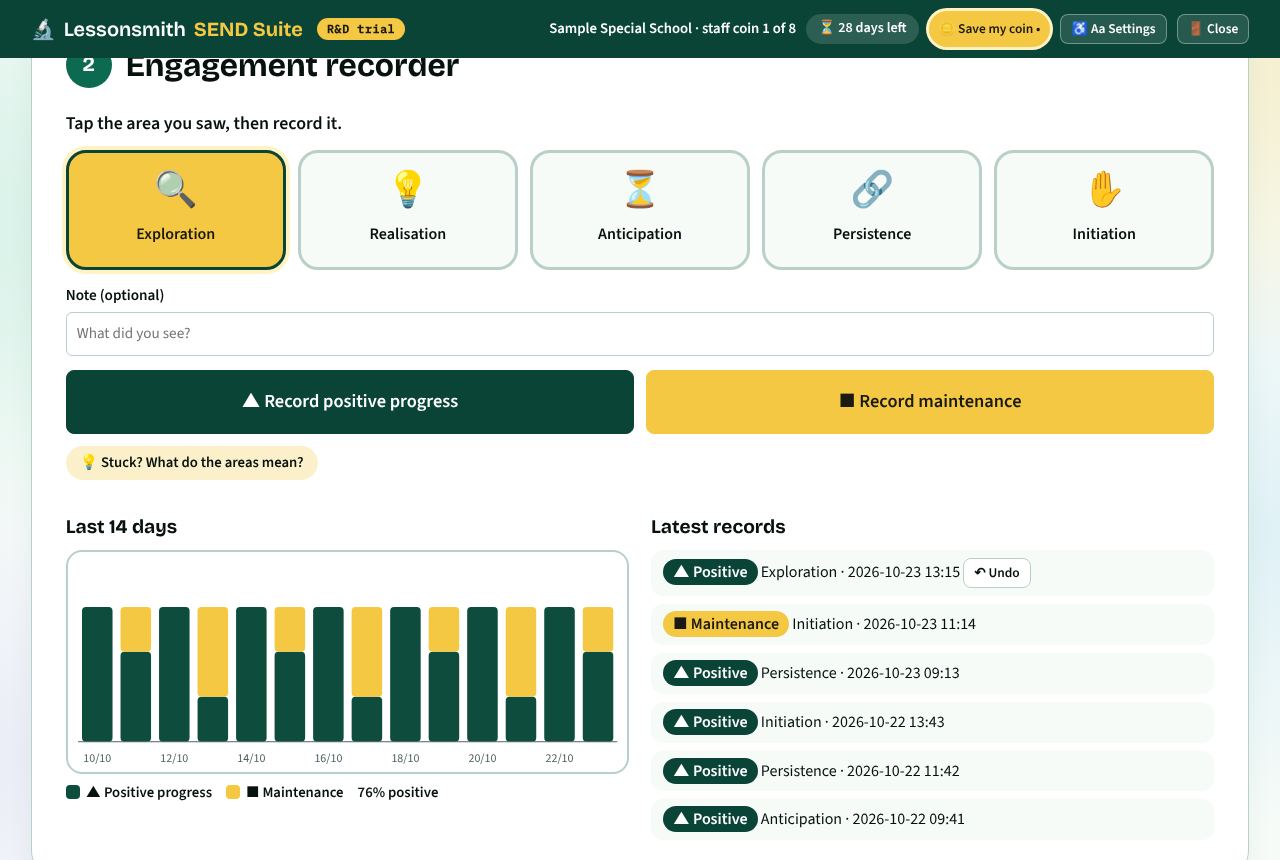Select the Persistence engagement area
This screenshot has width=1280, height=860.
(872, 210)
